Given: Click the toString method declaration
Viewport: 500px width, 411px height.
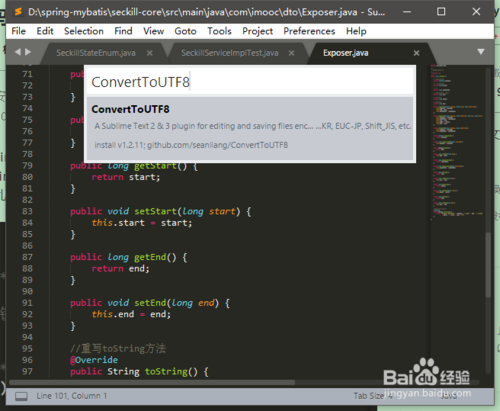Looking at the screenshot, I should 139,371.
